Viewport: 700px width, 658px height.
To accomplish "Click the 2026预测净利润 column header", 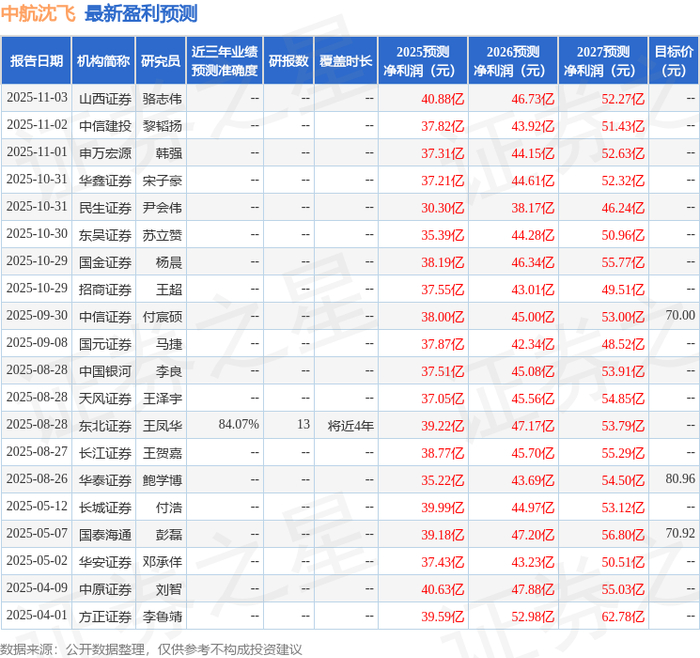I will pos(513,61).
